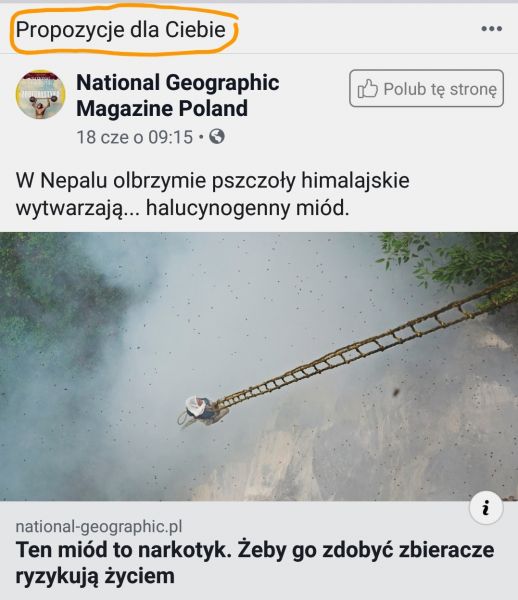Open the article info 'i' icon
The height and width of the screenshot is (600, 518).
point(486,508)
